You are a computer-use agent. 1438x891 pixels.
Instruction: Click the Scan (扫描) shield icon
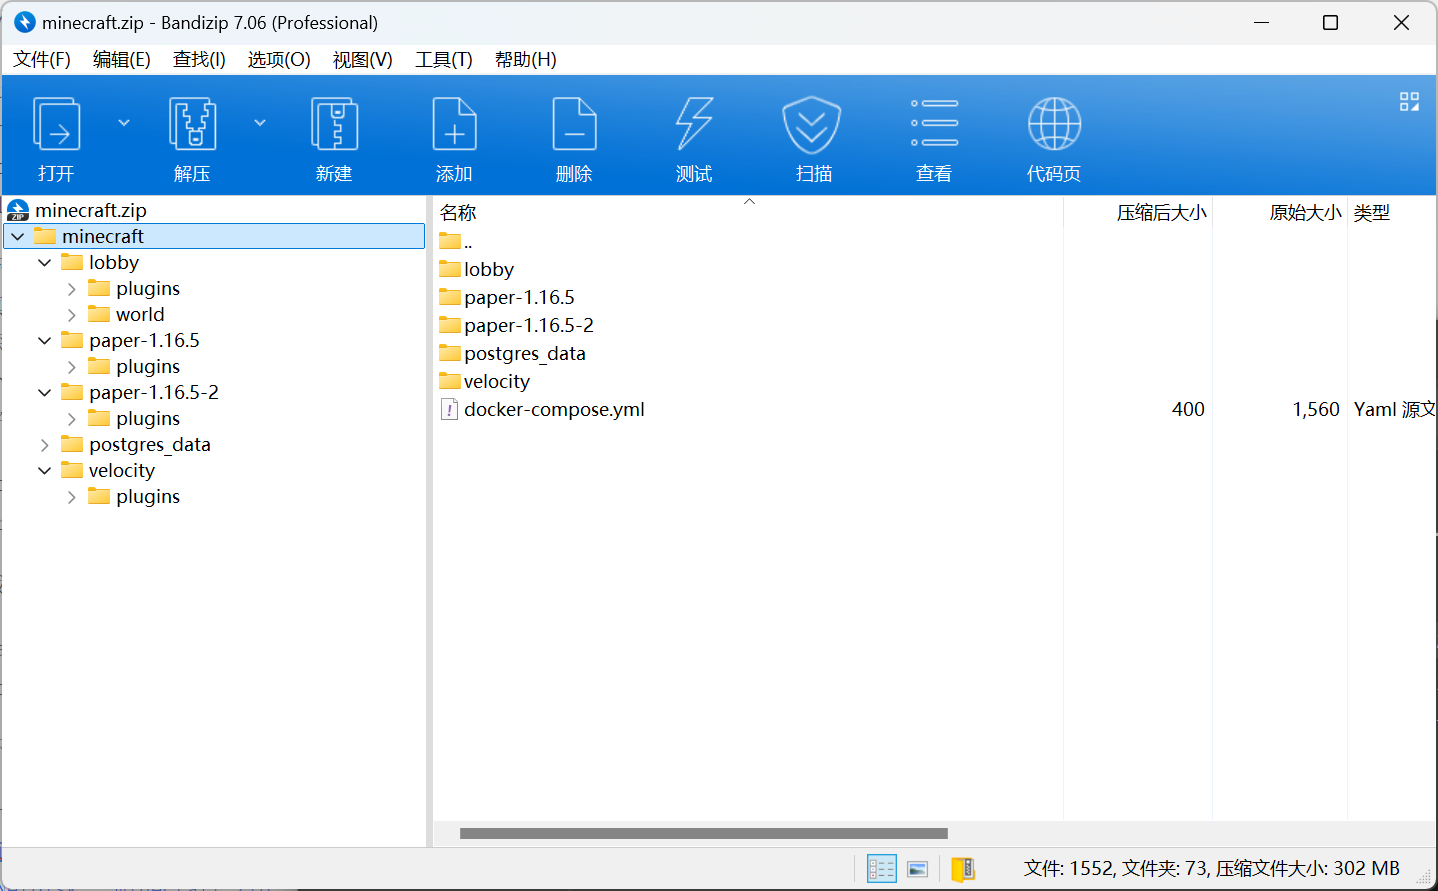812,125
